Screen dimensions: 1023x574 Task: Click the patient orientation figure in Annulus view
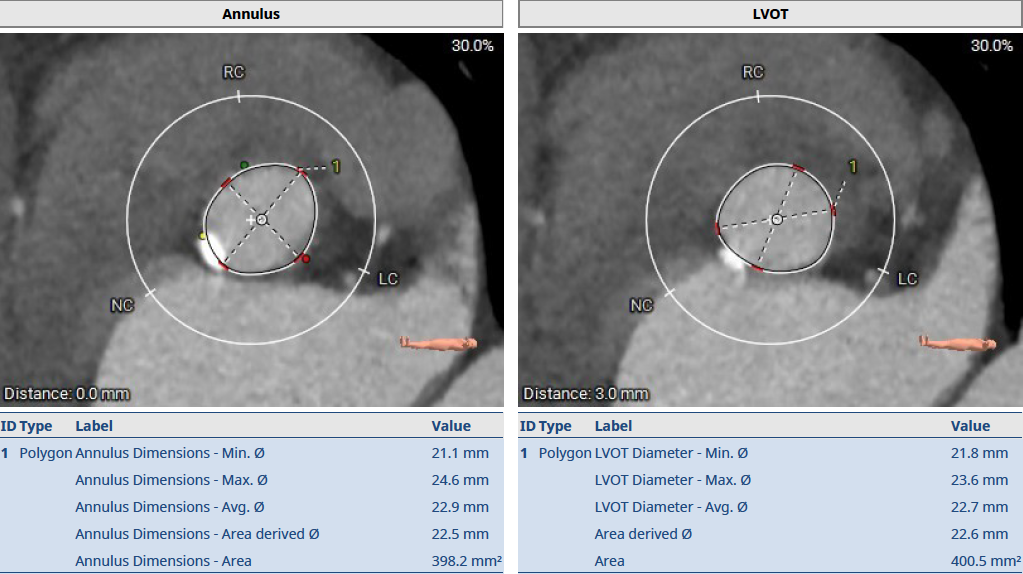tap(438, 343)
